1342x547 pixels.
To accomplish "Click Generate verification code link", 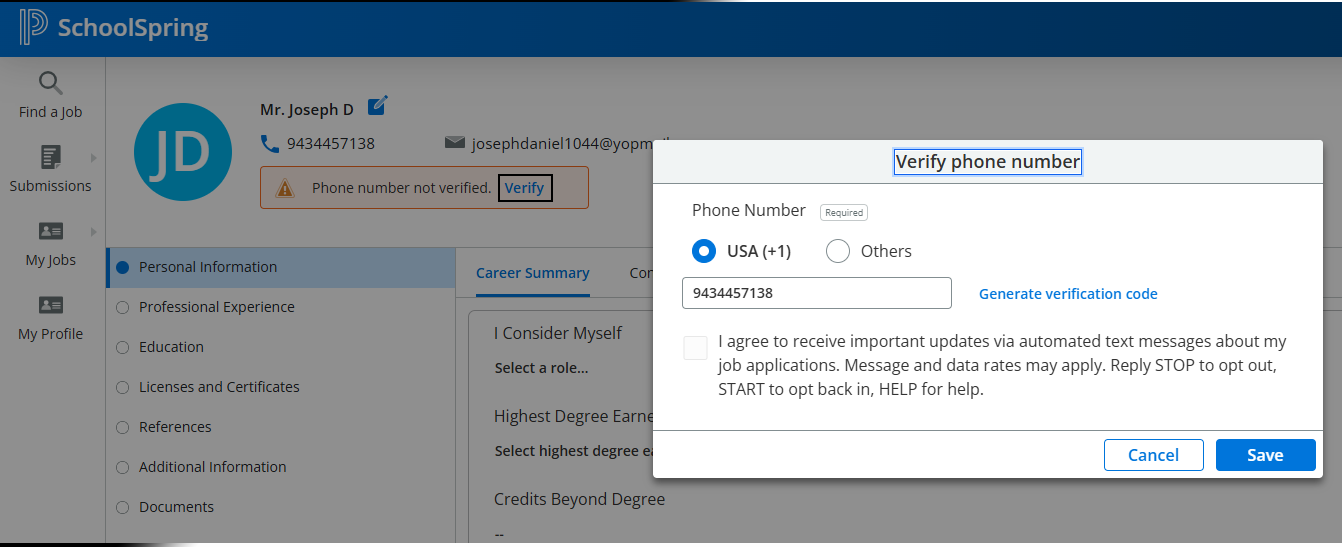I will tap(1068, 294).
